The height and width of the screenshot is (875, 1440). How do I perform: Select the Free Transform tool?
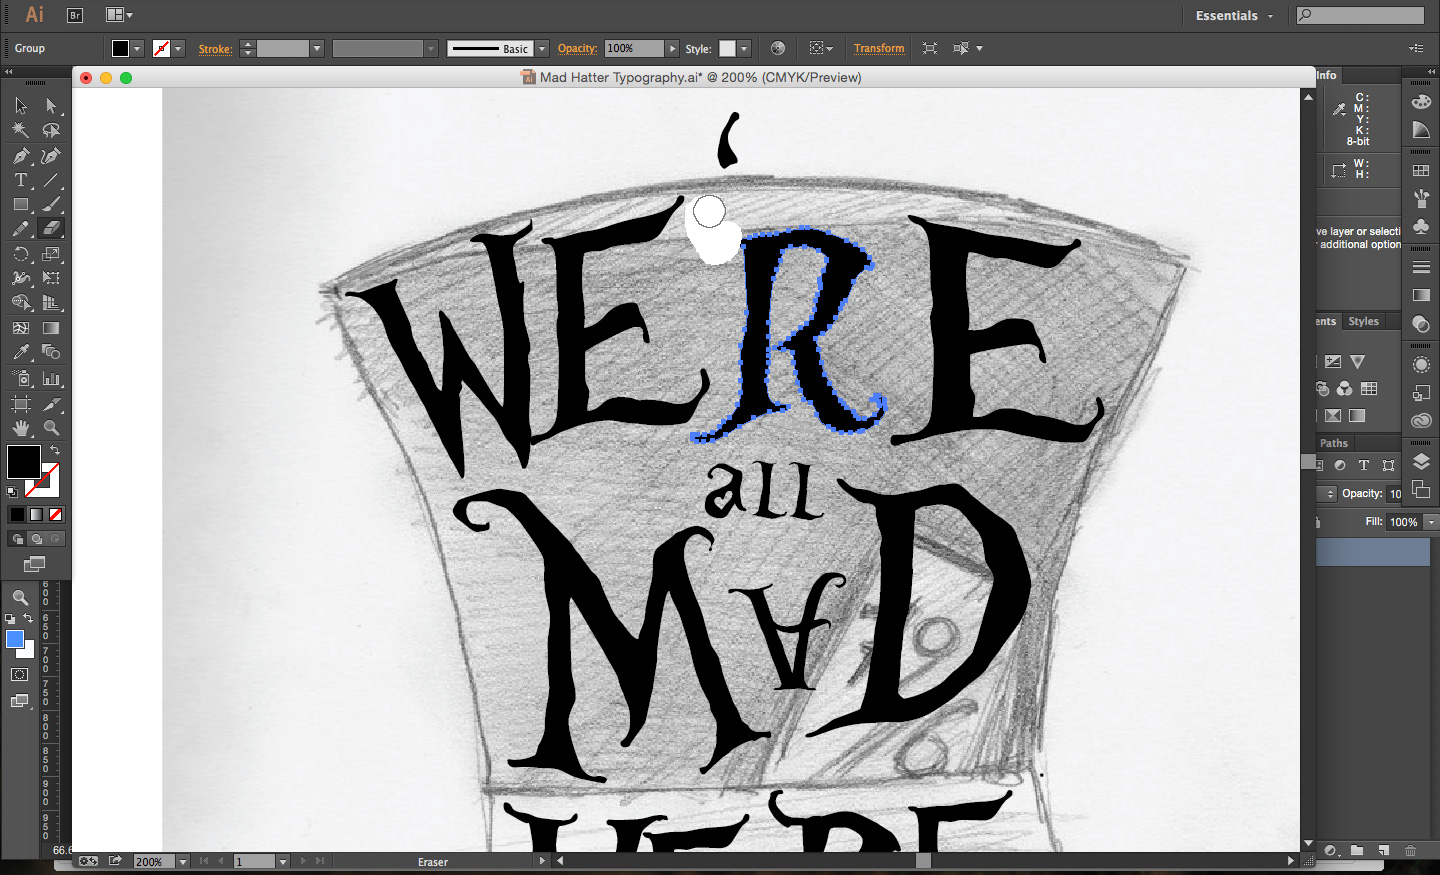[51, 278]
